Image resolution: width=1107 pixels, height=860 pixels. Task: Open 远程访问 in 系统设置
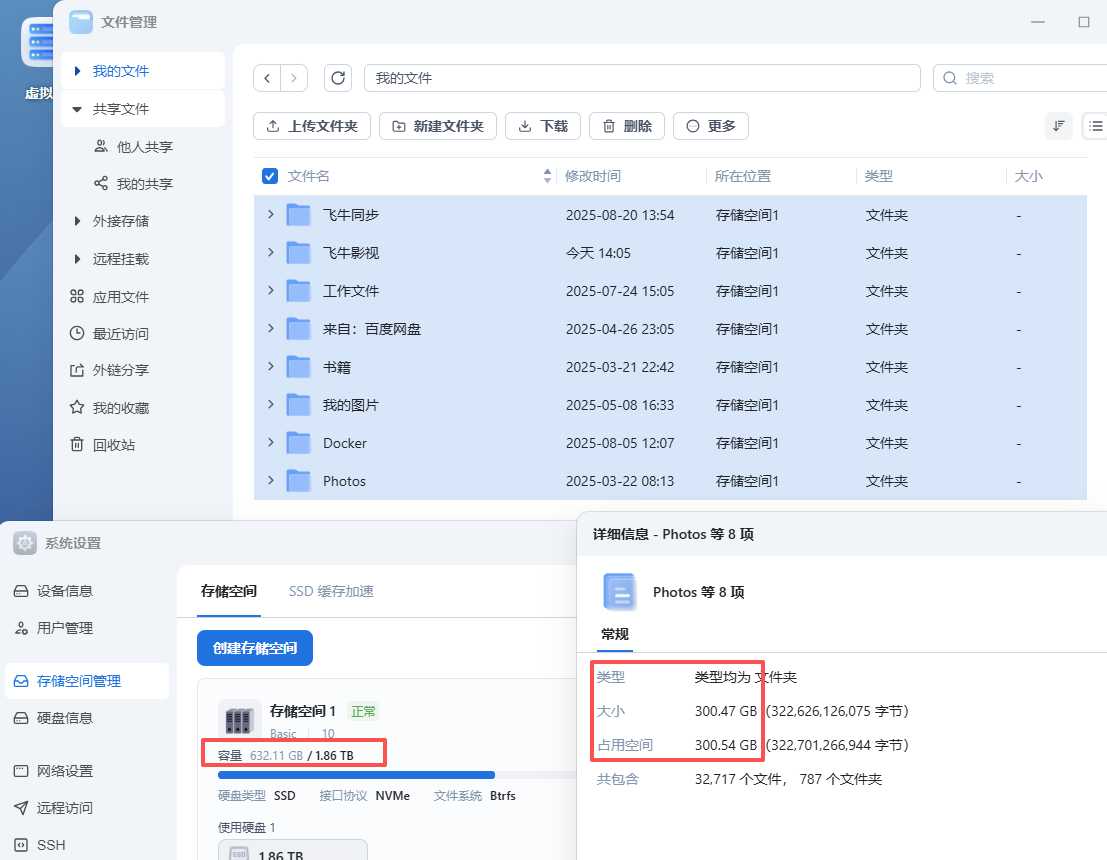click(x=54, y=808)
